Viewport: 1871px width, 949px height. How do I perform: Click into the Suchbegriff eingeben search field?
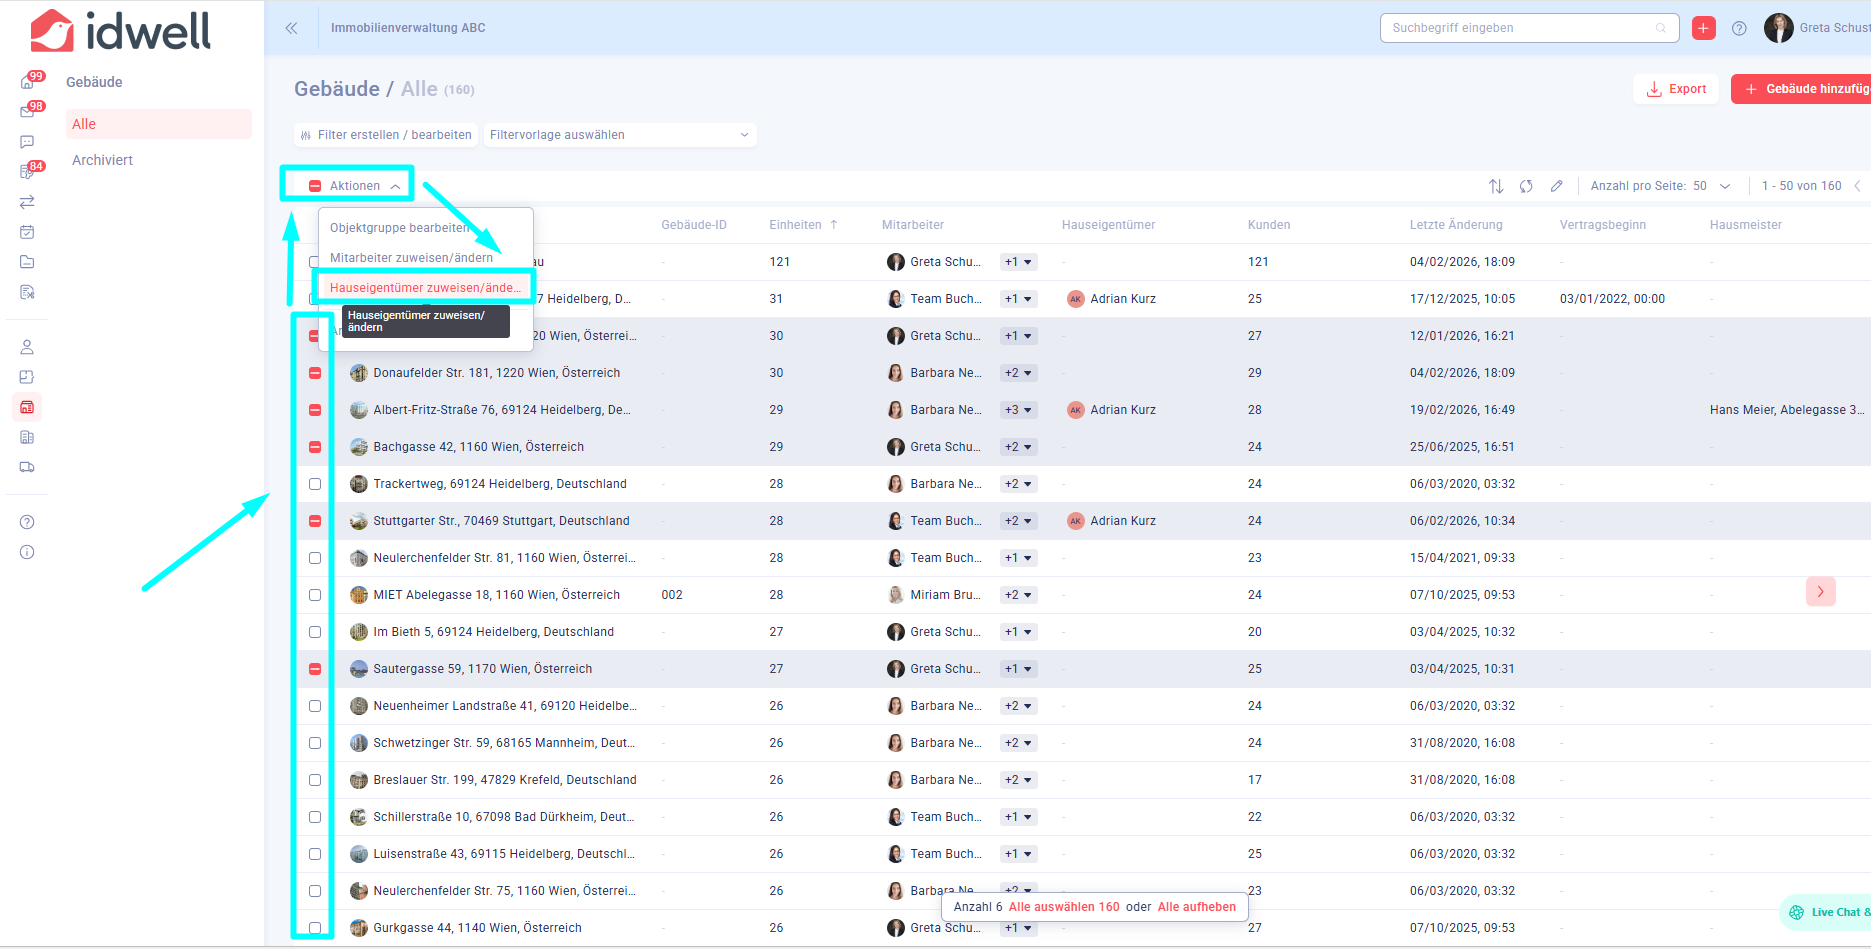pyautogui.click(x=1520, y=28)
